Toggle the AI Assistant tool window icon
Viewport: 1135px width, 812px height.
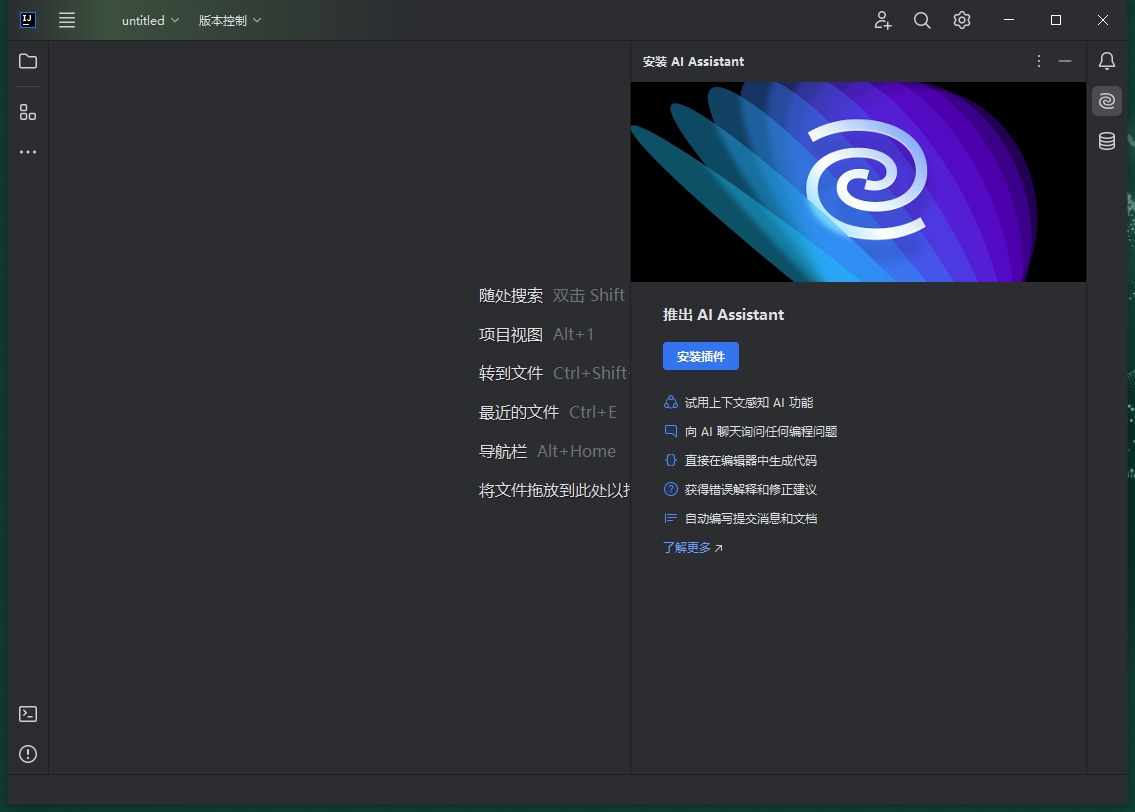pos(1107,101)
